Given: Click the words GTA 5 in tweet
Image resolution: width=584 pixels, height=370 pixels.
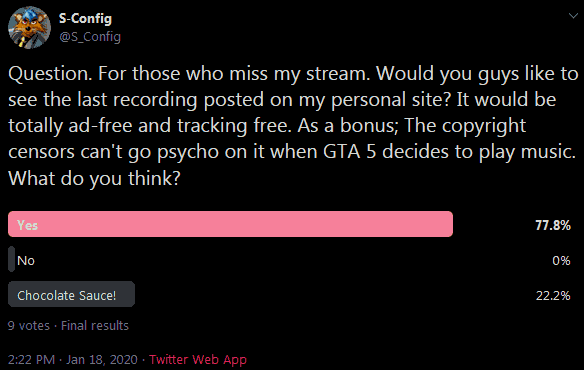Looking at the screenshot, I should coord(350,152).
